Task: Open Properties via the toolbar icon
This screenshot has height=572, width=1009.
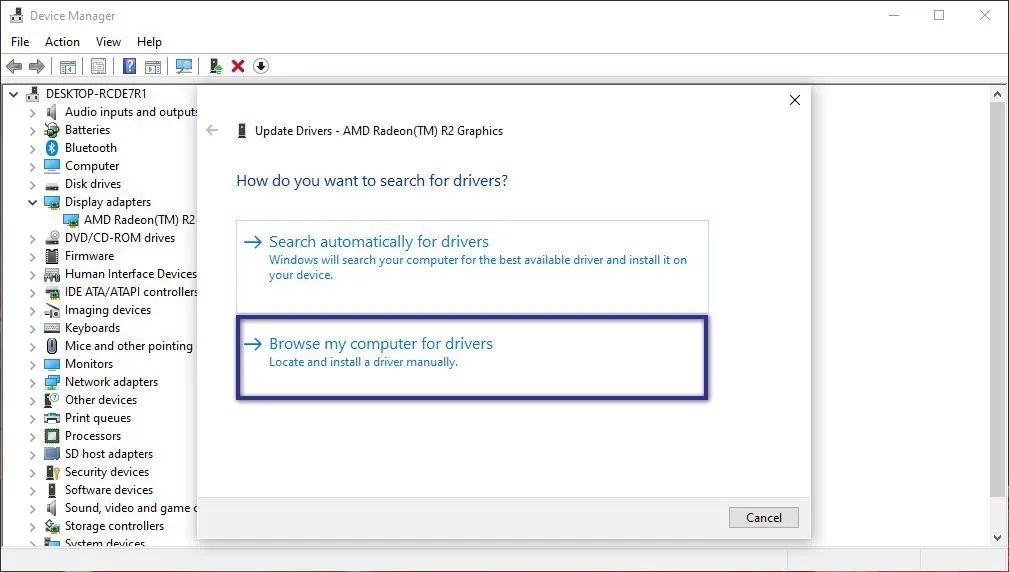Action: click(x=98, y=66)
